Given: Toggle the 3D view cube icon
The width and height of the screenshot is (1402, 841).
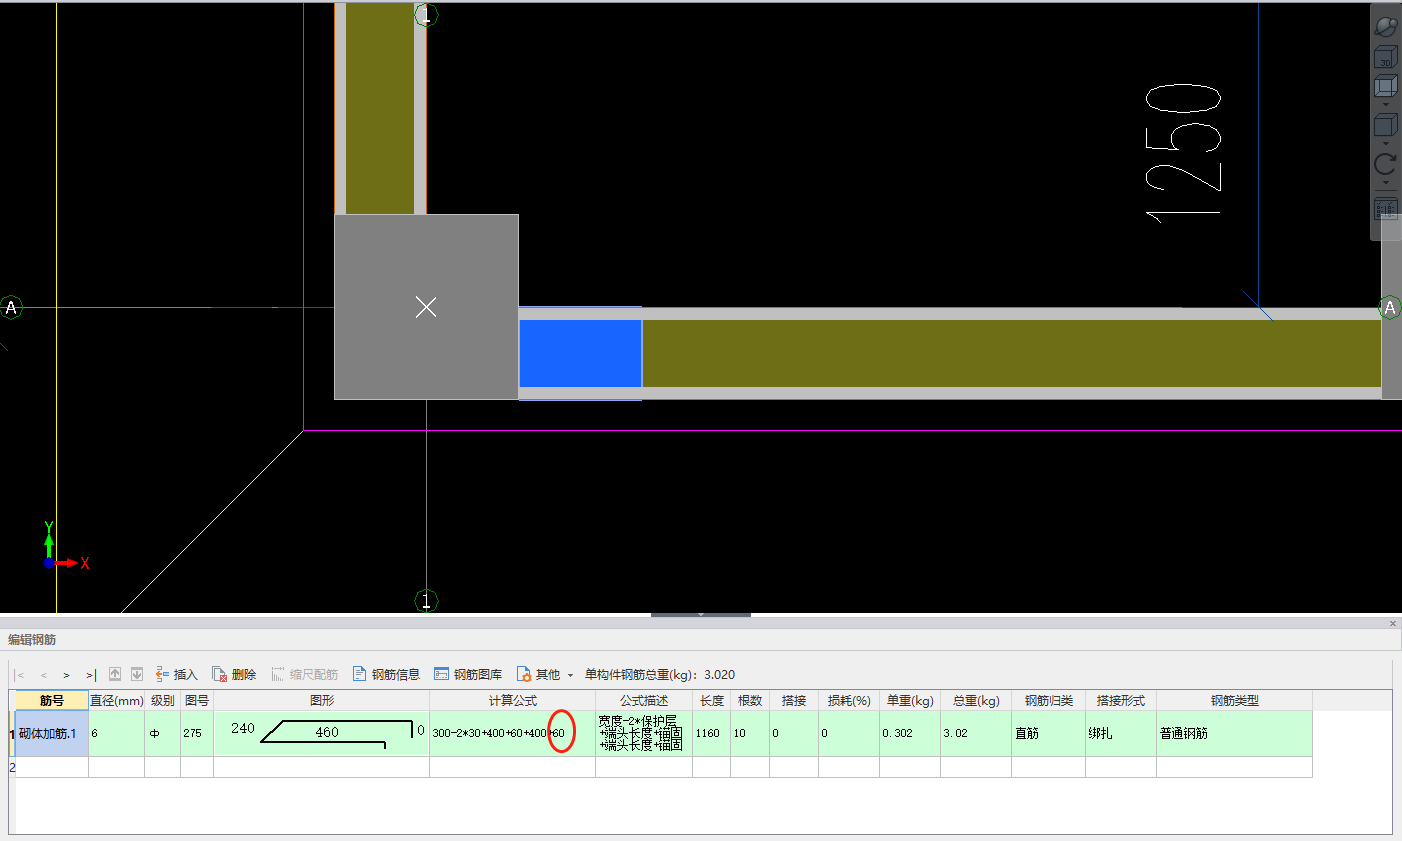Looking at the screenshot, I should [x=1385, y=57].
